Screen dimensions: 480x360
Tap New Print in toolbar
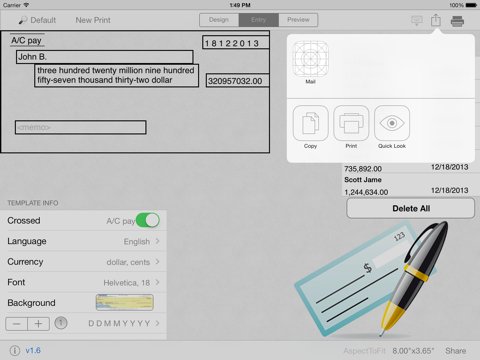coord(93,20)
